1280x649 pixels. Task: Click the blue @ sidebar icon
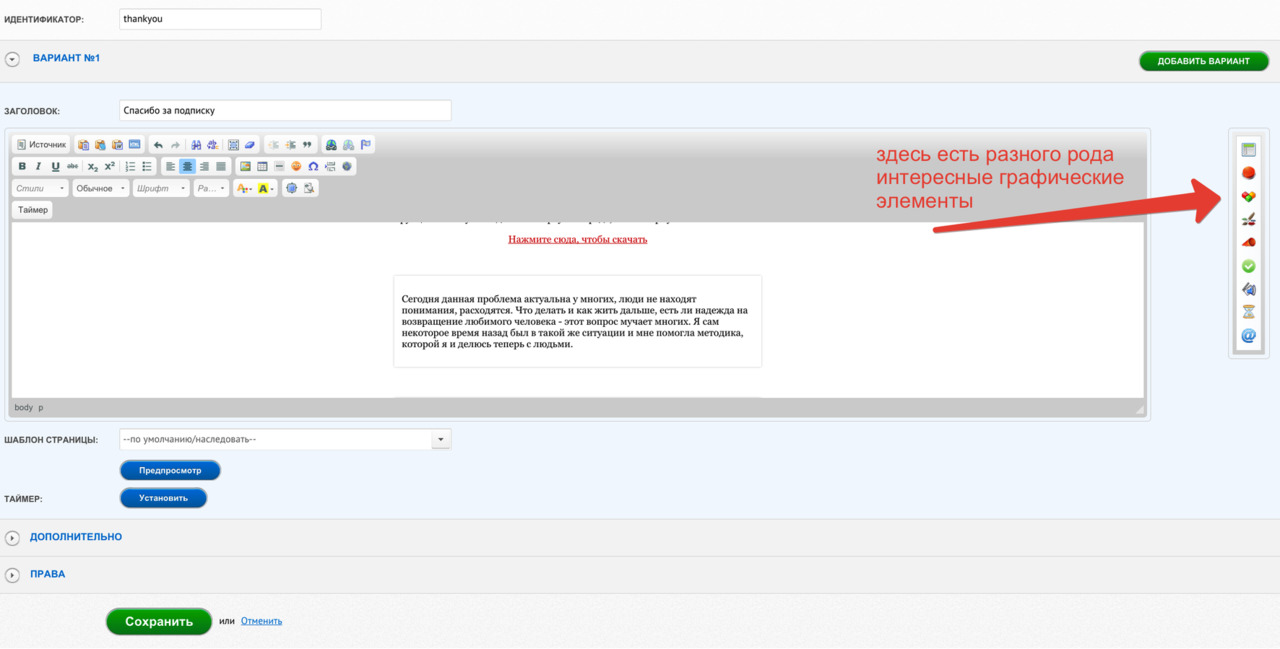tap(1248, 336)
